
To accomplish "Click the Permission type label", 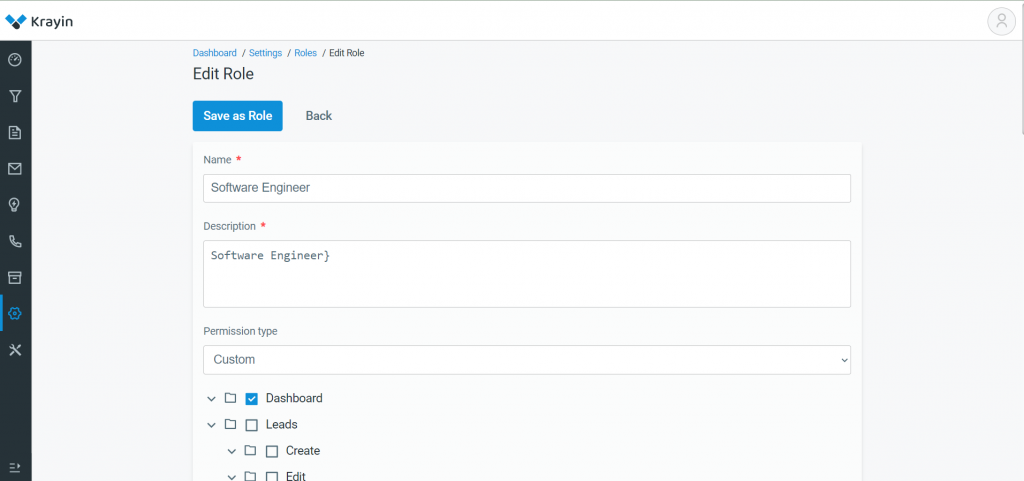I will pos(240,331).
